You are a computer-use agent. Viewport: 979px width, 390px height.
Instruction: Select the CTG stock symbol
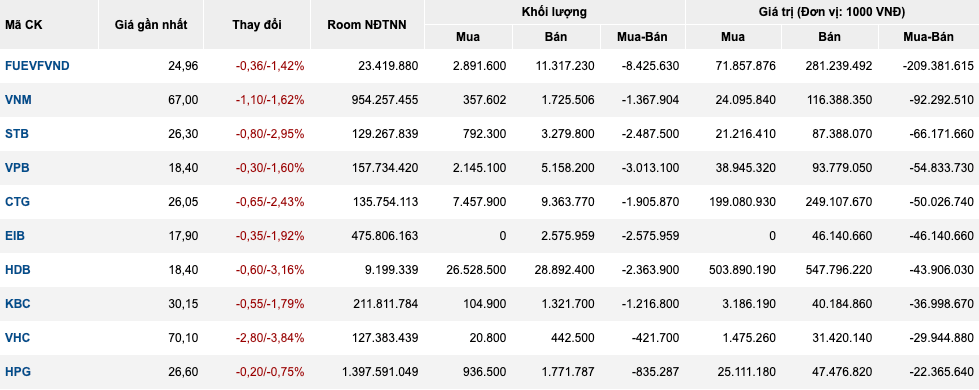click(17, 202)
